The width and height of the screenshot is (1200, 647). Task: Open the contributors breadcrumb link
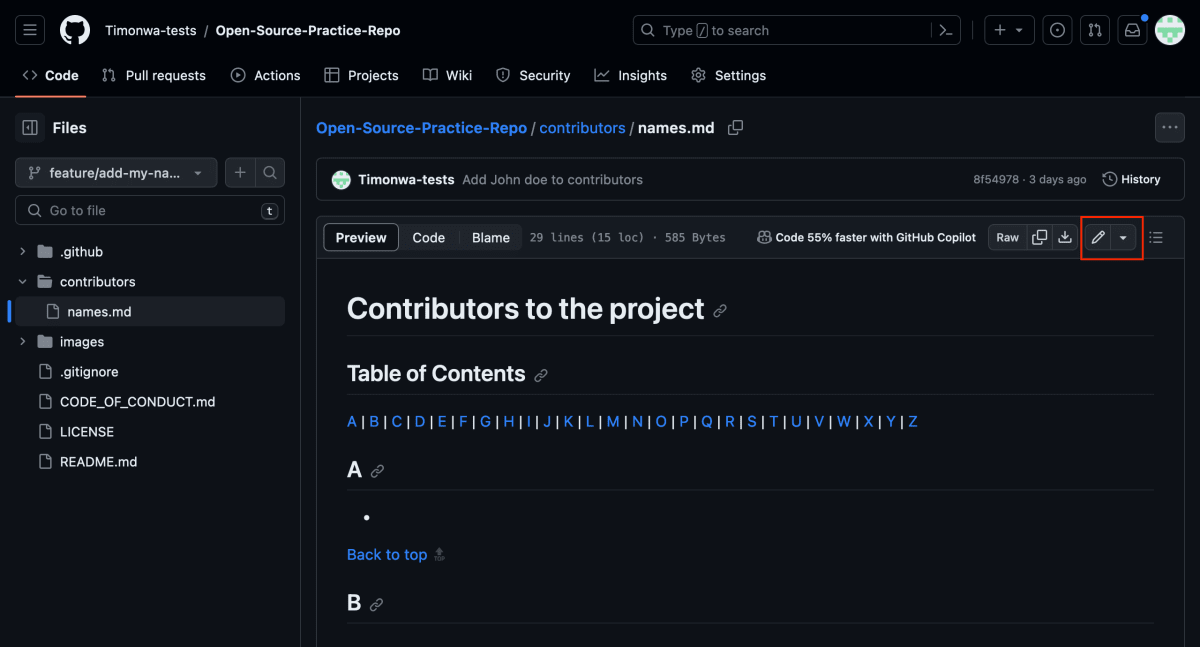[582, 128]
